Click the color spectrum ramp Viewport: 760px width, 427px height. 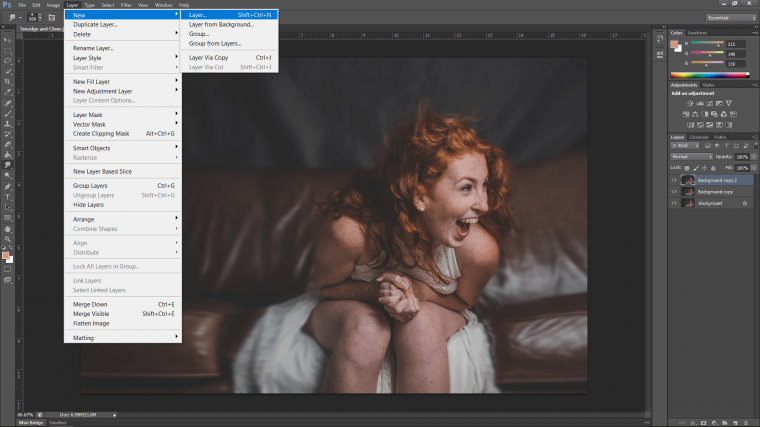pos(710,75)
